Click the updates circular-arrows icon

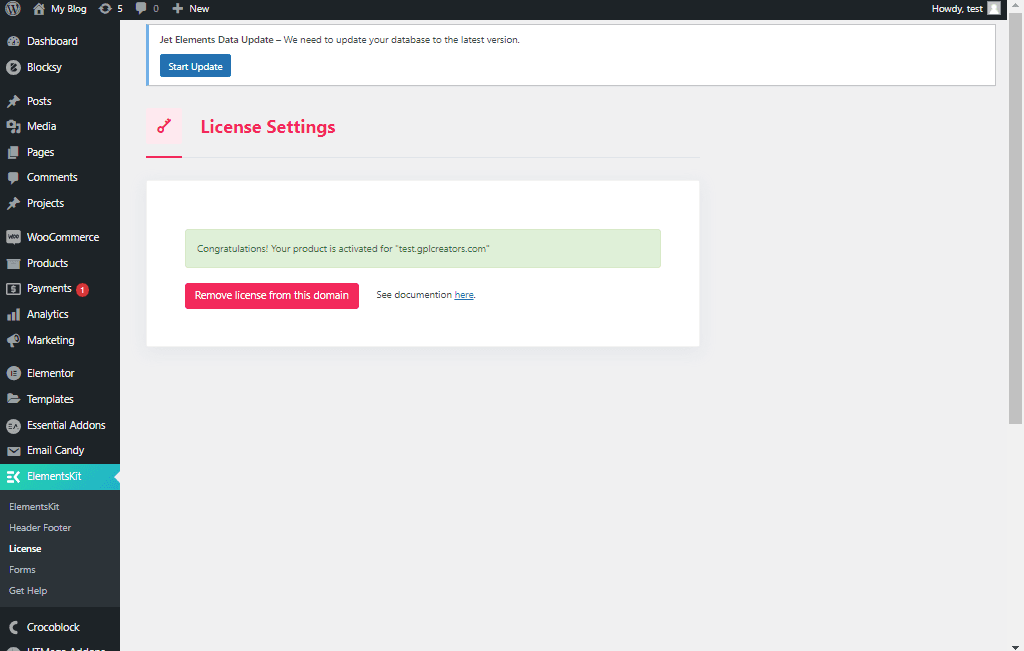(x=104, y=8)
